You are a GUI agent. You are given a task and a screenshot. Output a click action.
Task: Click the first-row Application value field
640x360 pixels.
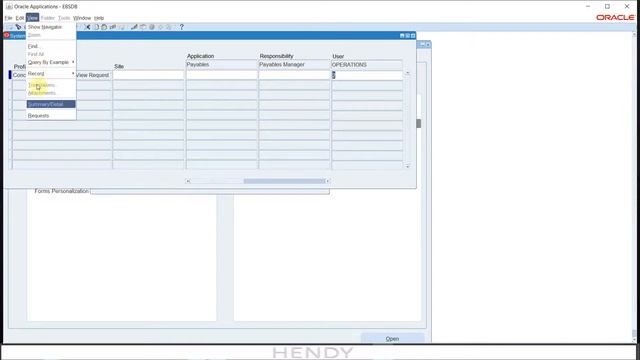click(222, 75)
